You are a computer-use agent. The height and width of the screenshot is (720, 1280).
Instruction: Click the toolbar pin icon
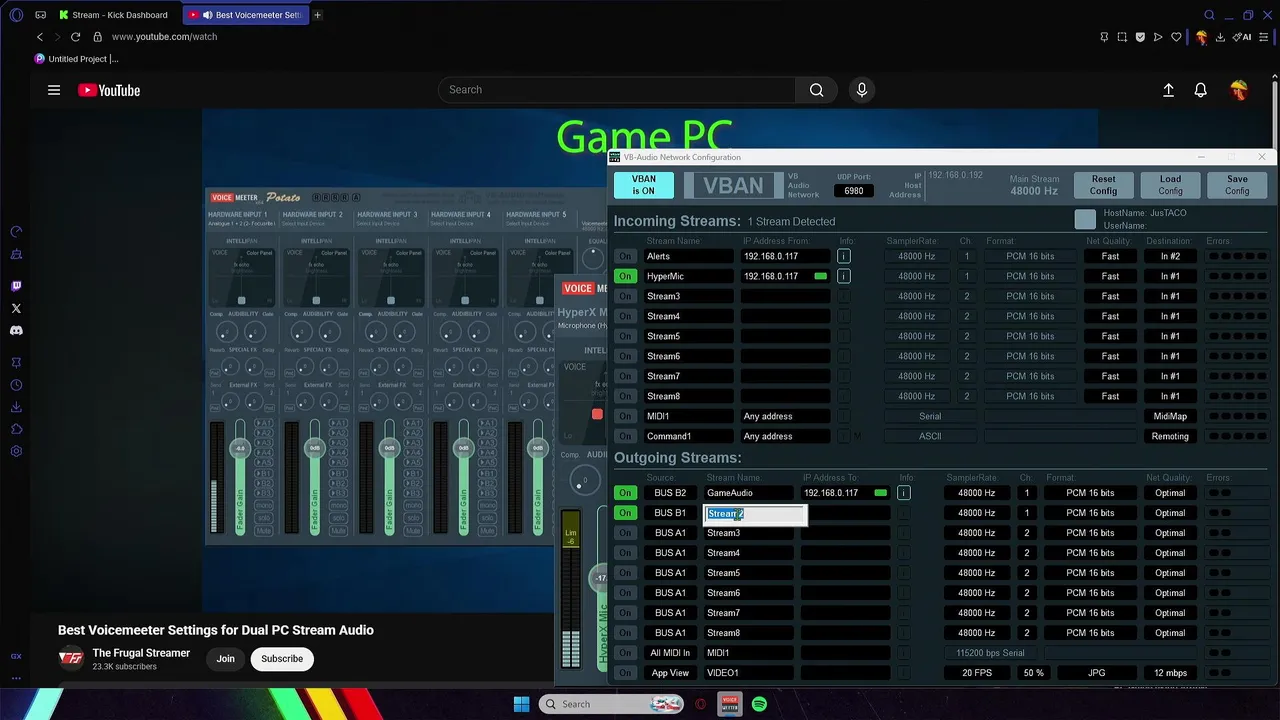click(x=1104, y=37)
